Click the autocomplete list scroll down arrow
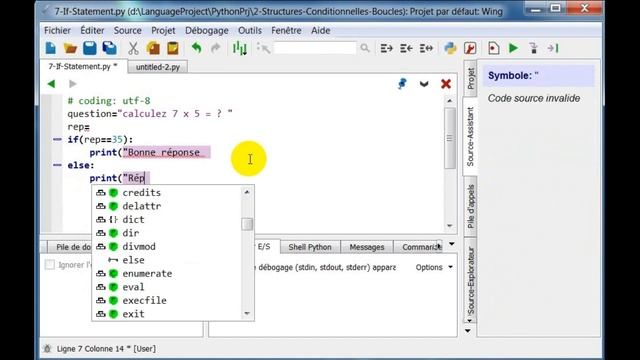 pos(247,313)
